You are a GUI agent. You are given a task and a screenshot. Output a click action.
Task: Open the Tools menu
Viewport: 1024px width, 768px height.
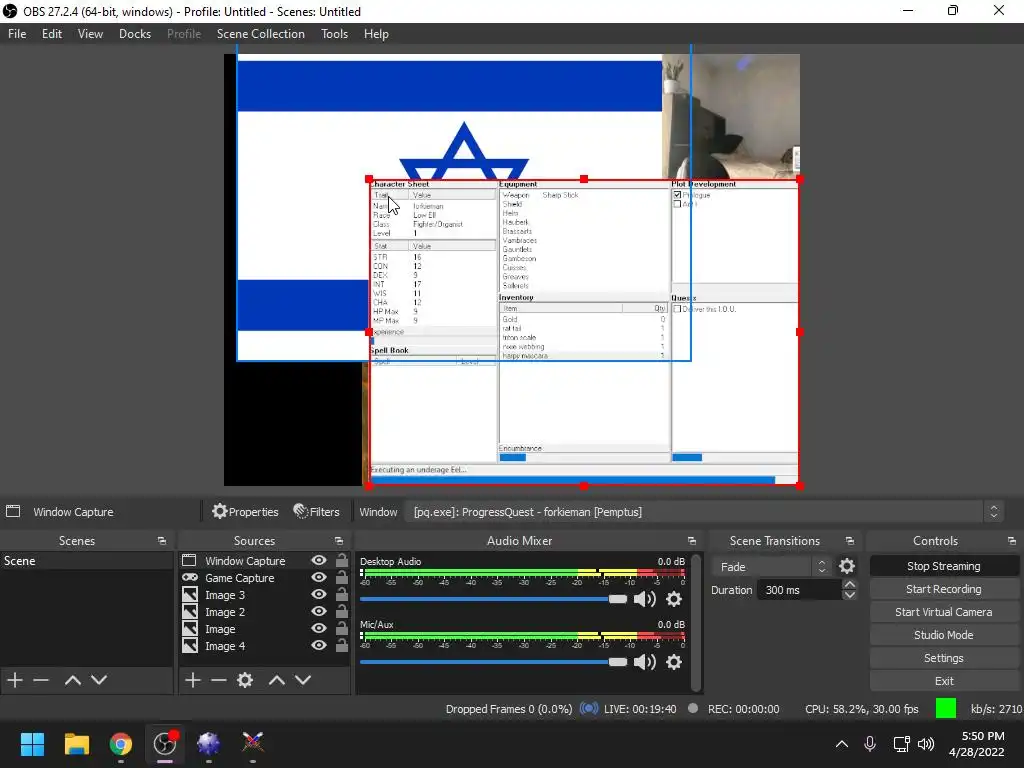click(x=334, y=33)
